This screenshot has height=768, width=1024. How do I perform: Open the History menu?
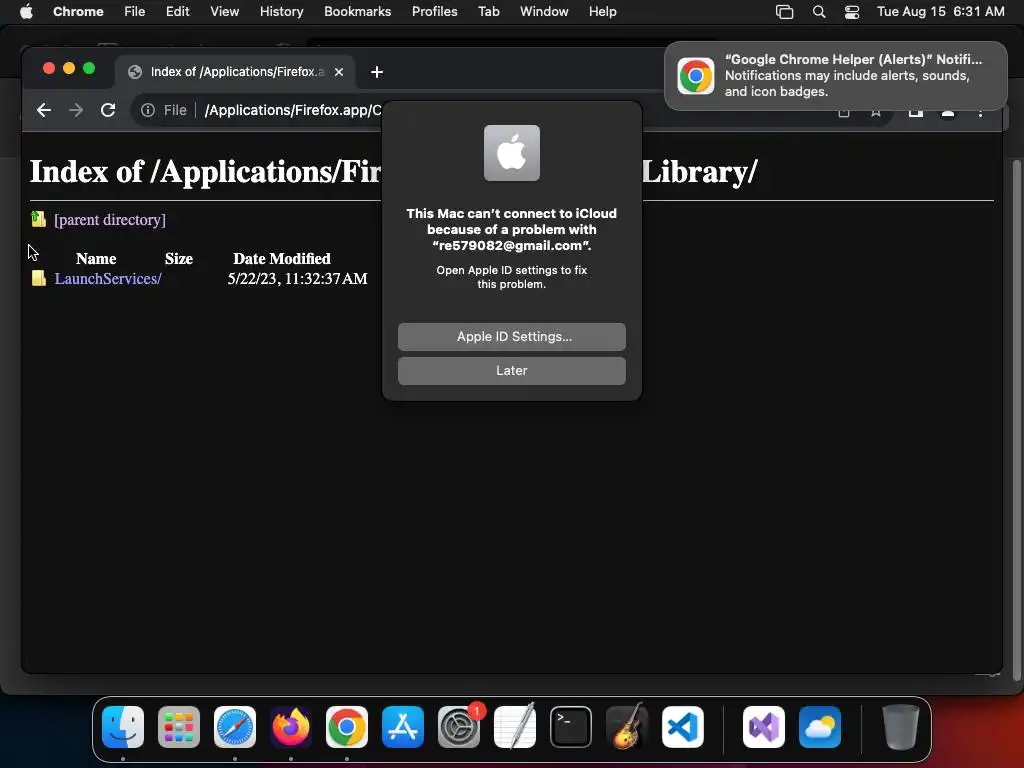point(281,11)
